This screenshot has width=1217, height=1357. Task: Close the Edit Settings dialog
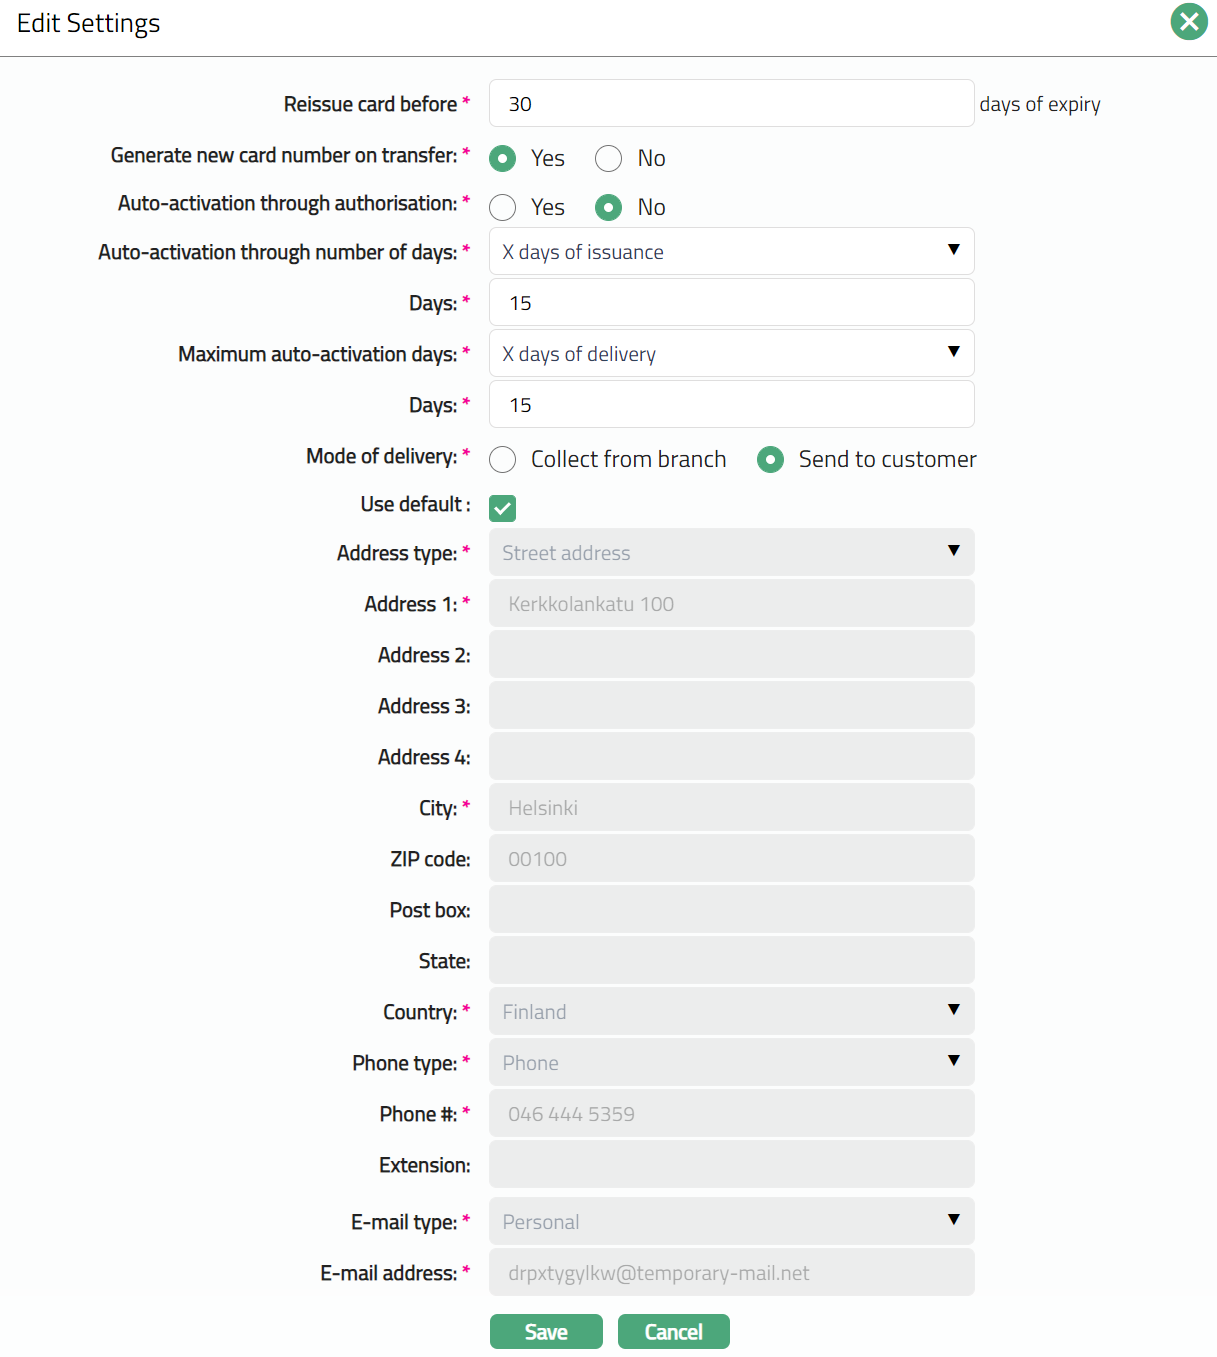(1189, 21)
